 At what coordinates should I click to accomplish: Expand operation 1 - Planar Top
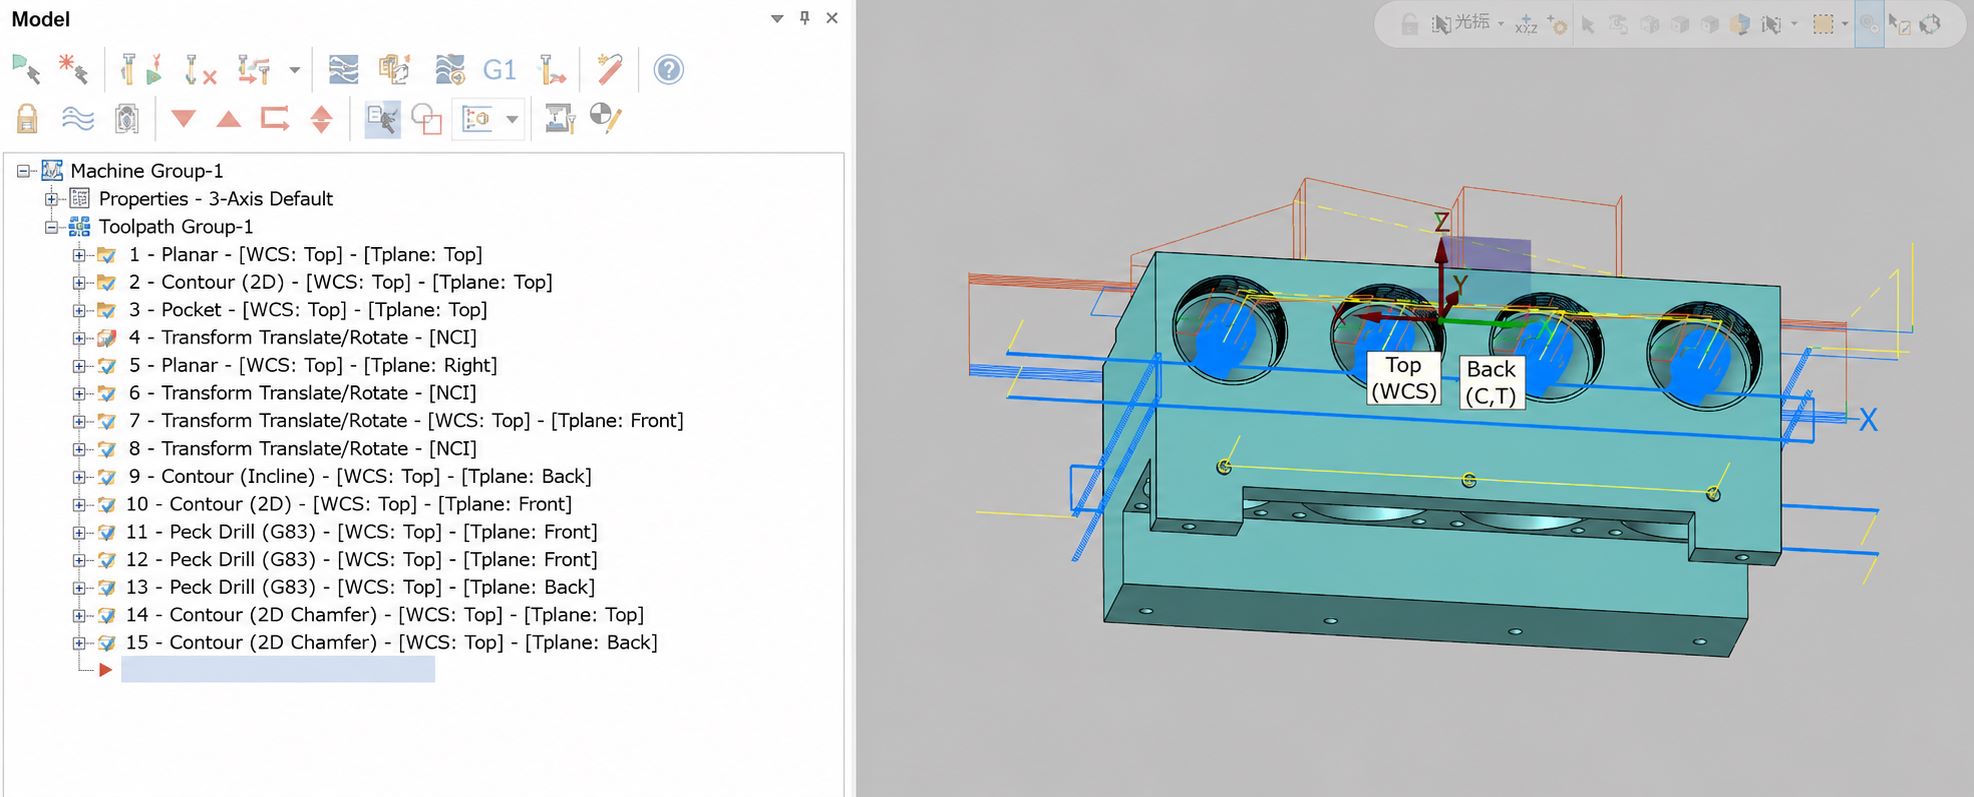coord(79,255)
